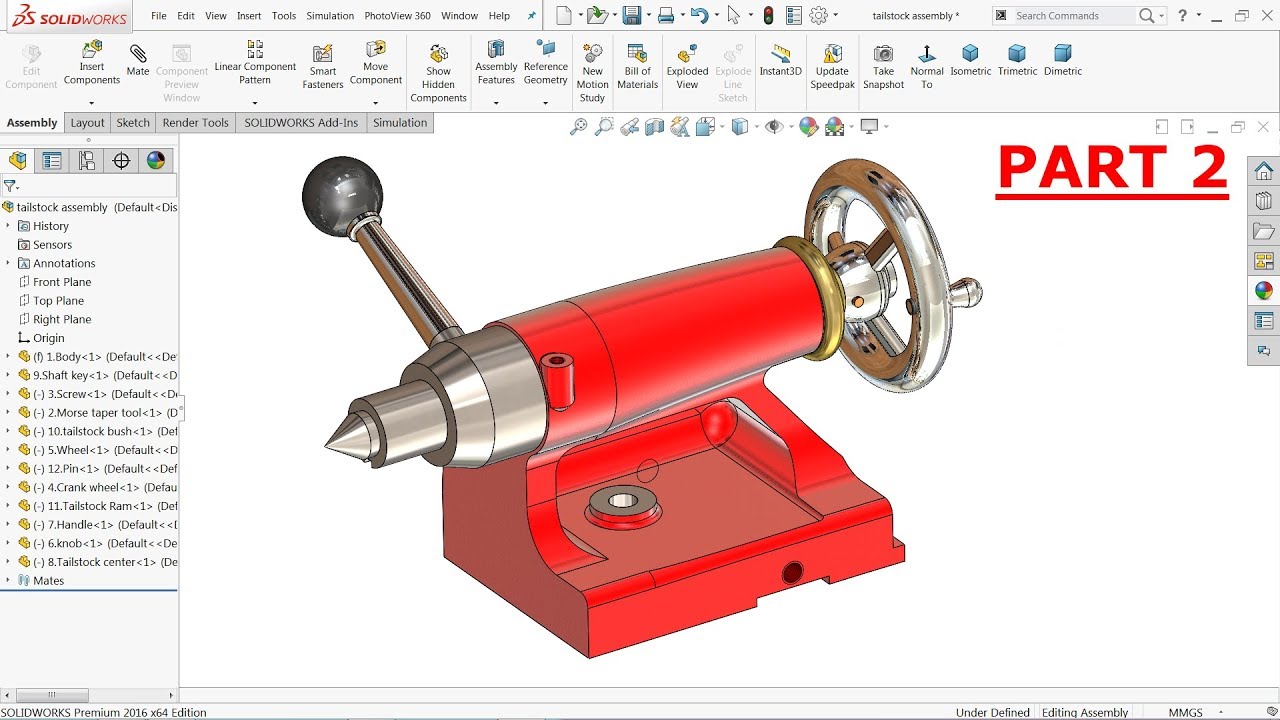Open Linear Component Pattern tool
1280x720 pixels.
[255, 62]
